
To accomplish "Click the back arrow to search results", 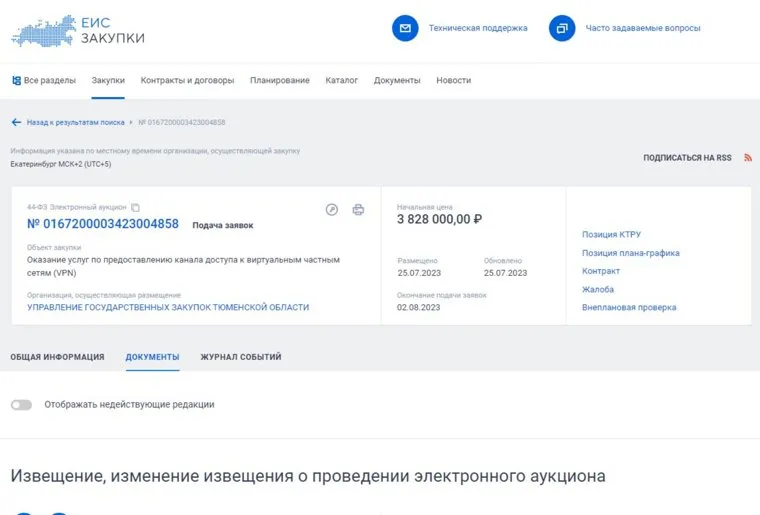I will click(x=16, y=122).
